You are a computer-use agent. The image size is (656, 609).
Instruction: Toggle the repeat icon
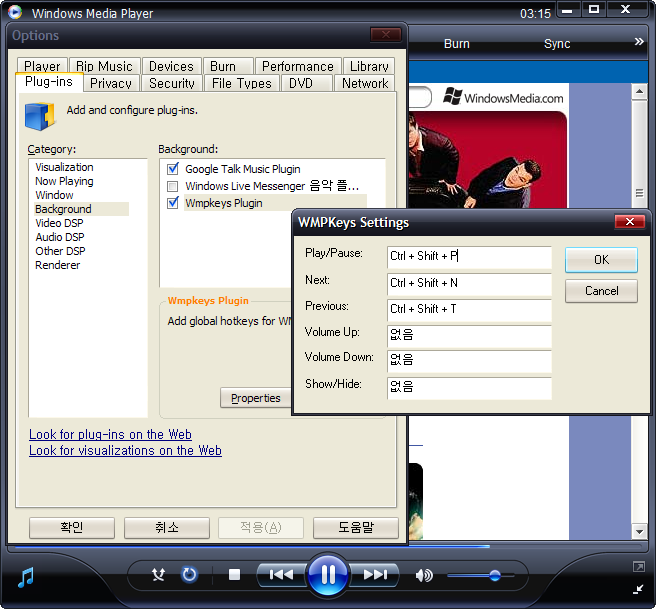pyautogui.click(x=189, y=575)
